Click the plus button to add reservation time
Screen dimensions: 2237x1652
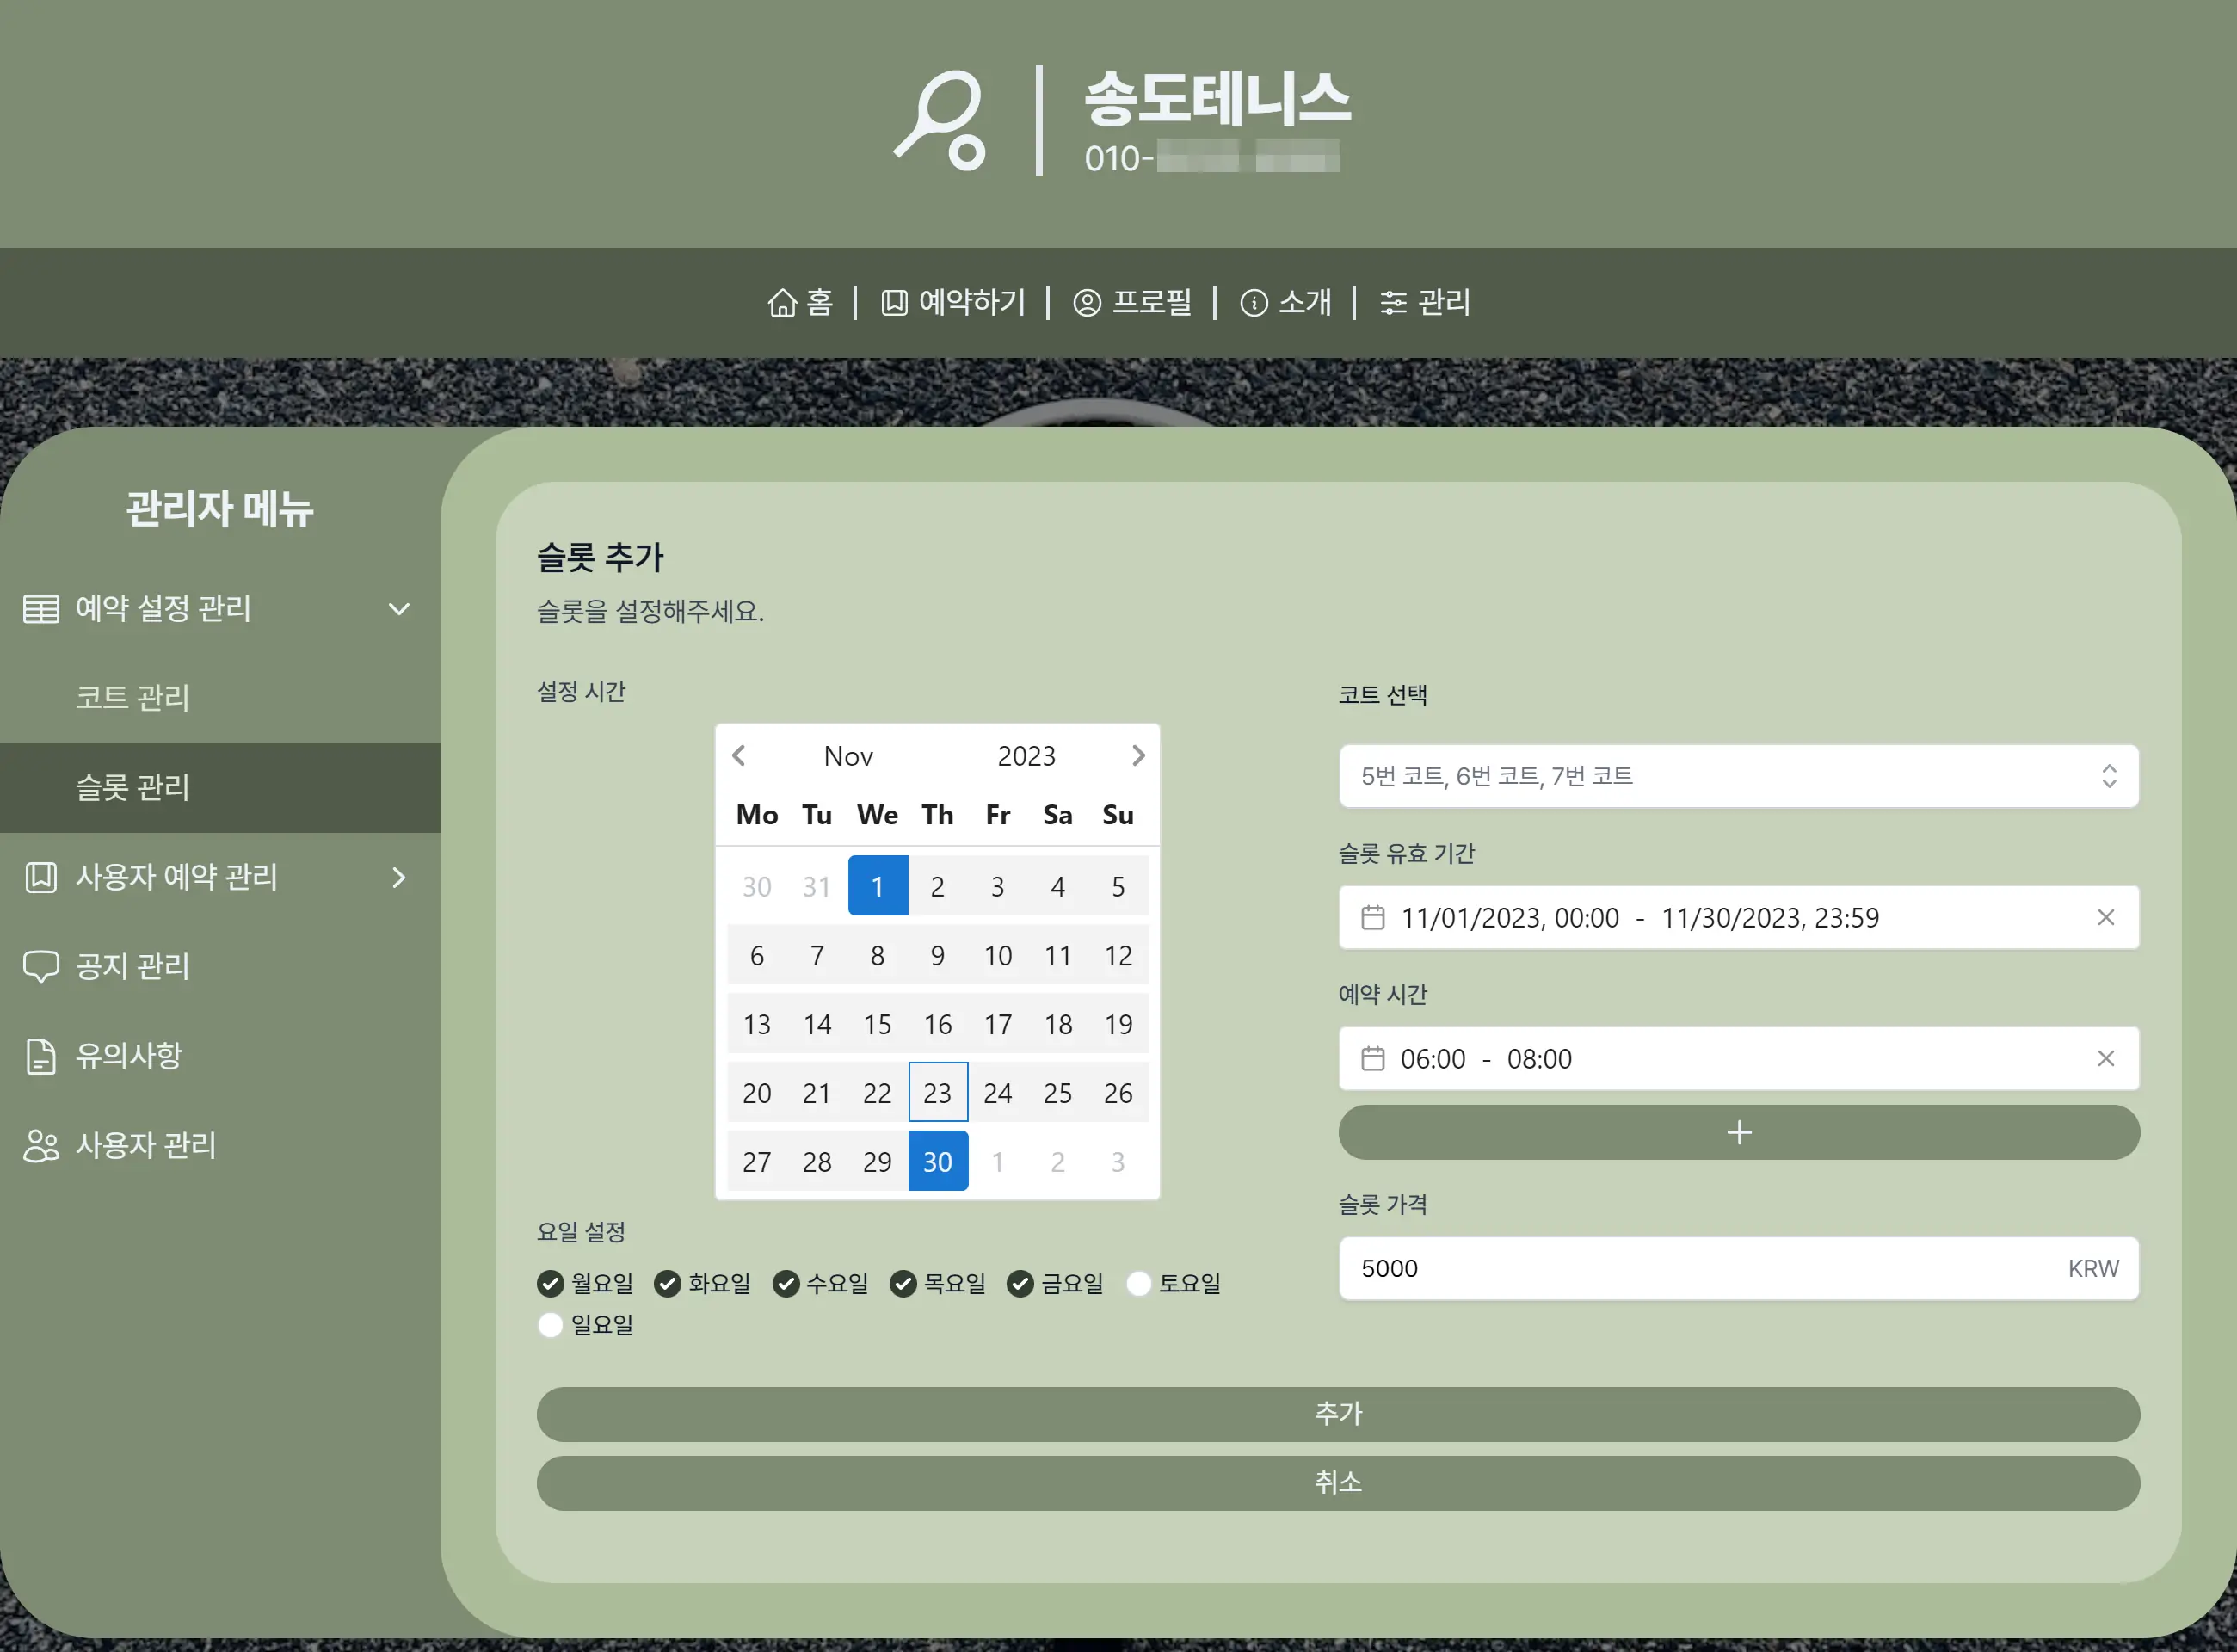[x=1738, y=1132]
